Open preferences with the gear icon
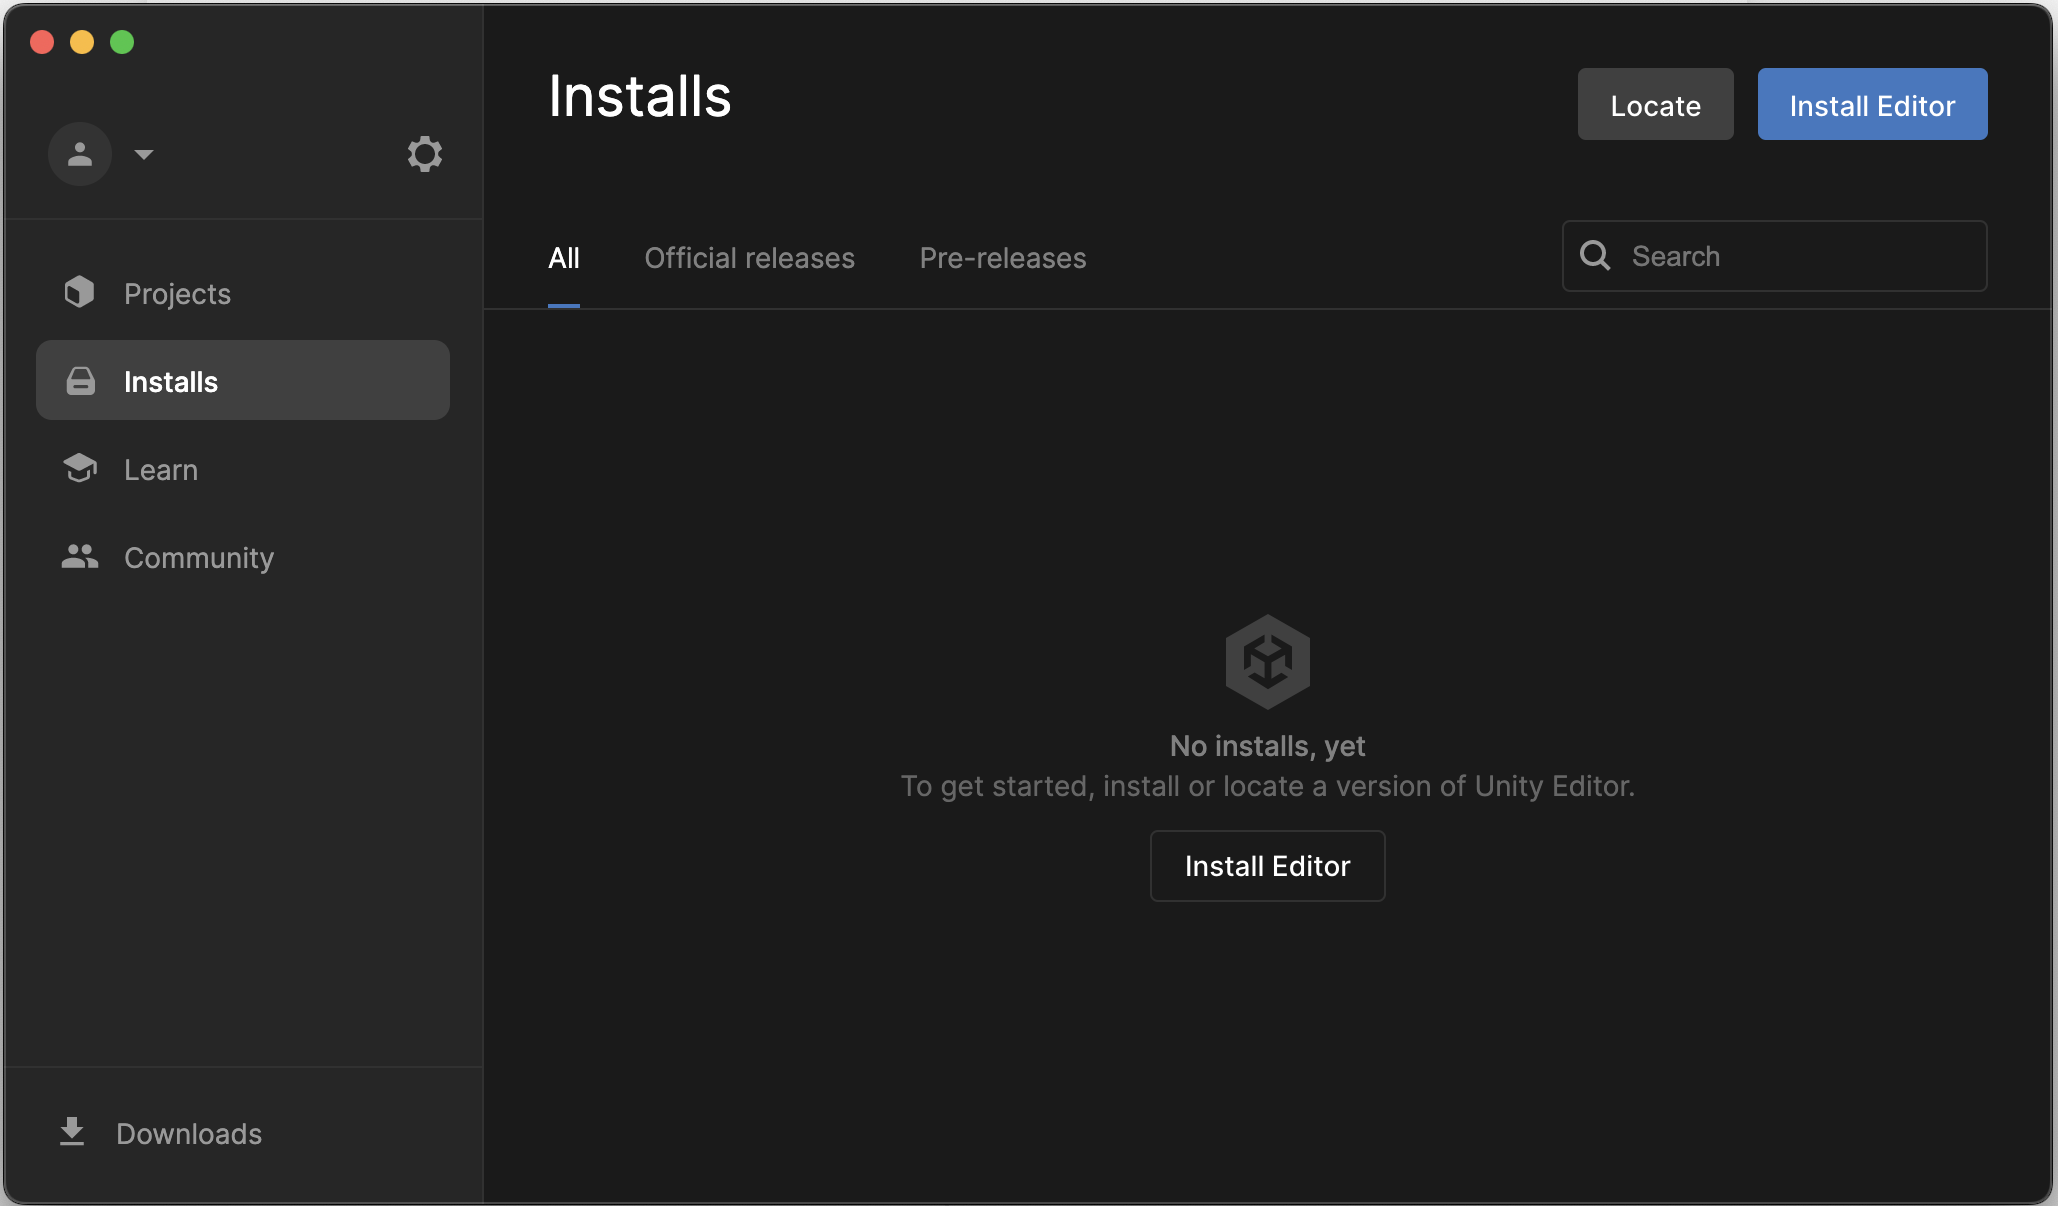 point(424,154)
